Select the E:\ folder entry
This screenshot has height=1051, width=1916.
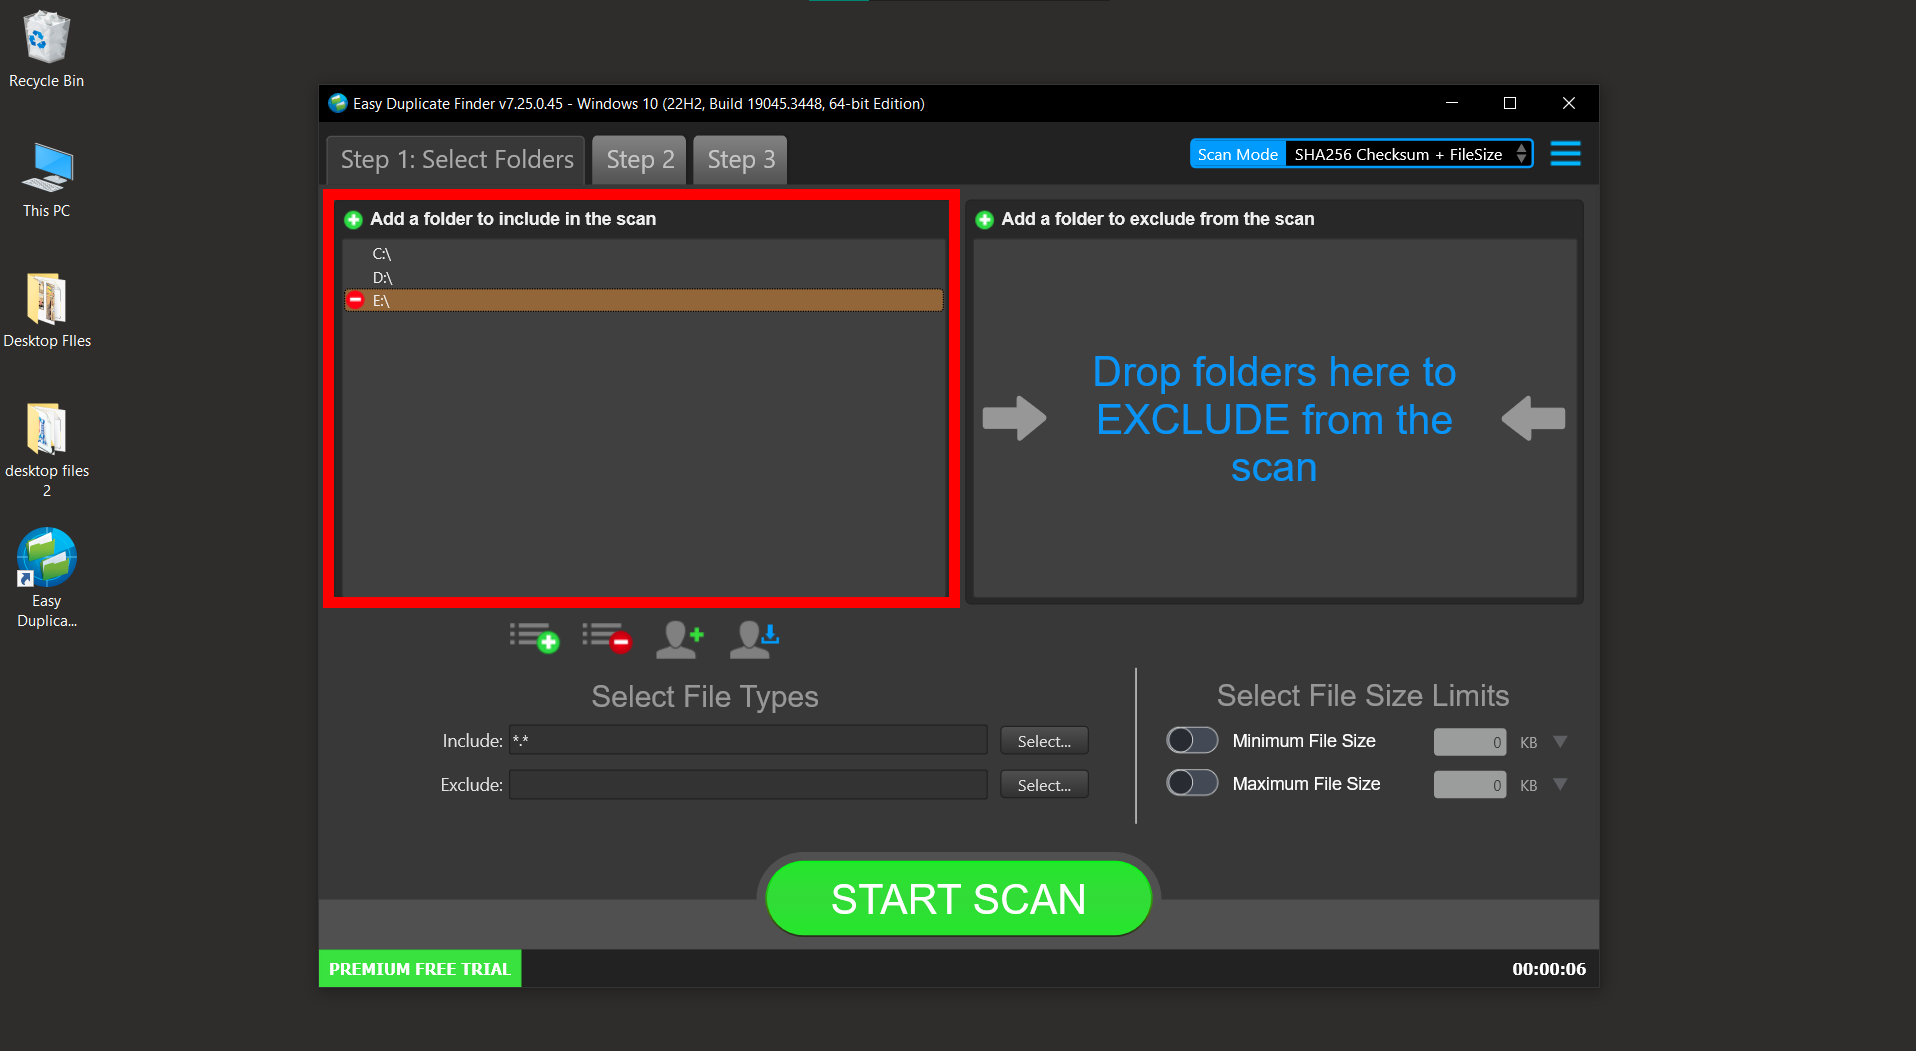point(643,301)
